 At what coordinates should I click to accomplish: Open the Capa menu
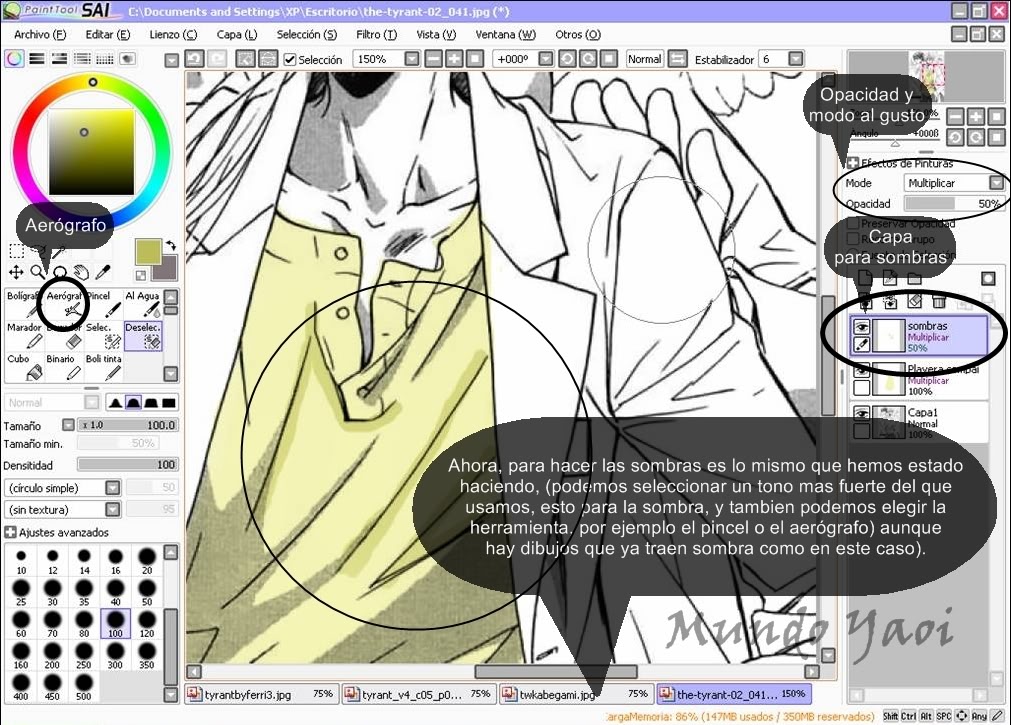[x=237, y=34]
